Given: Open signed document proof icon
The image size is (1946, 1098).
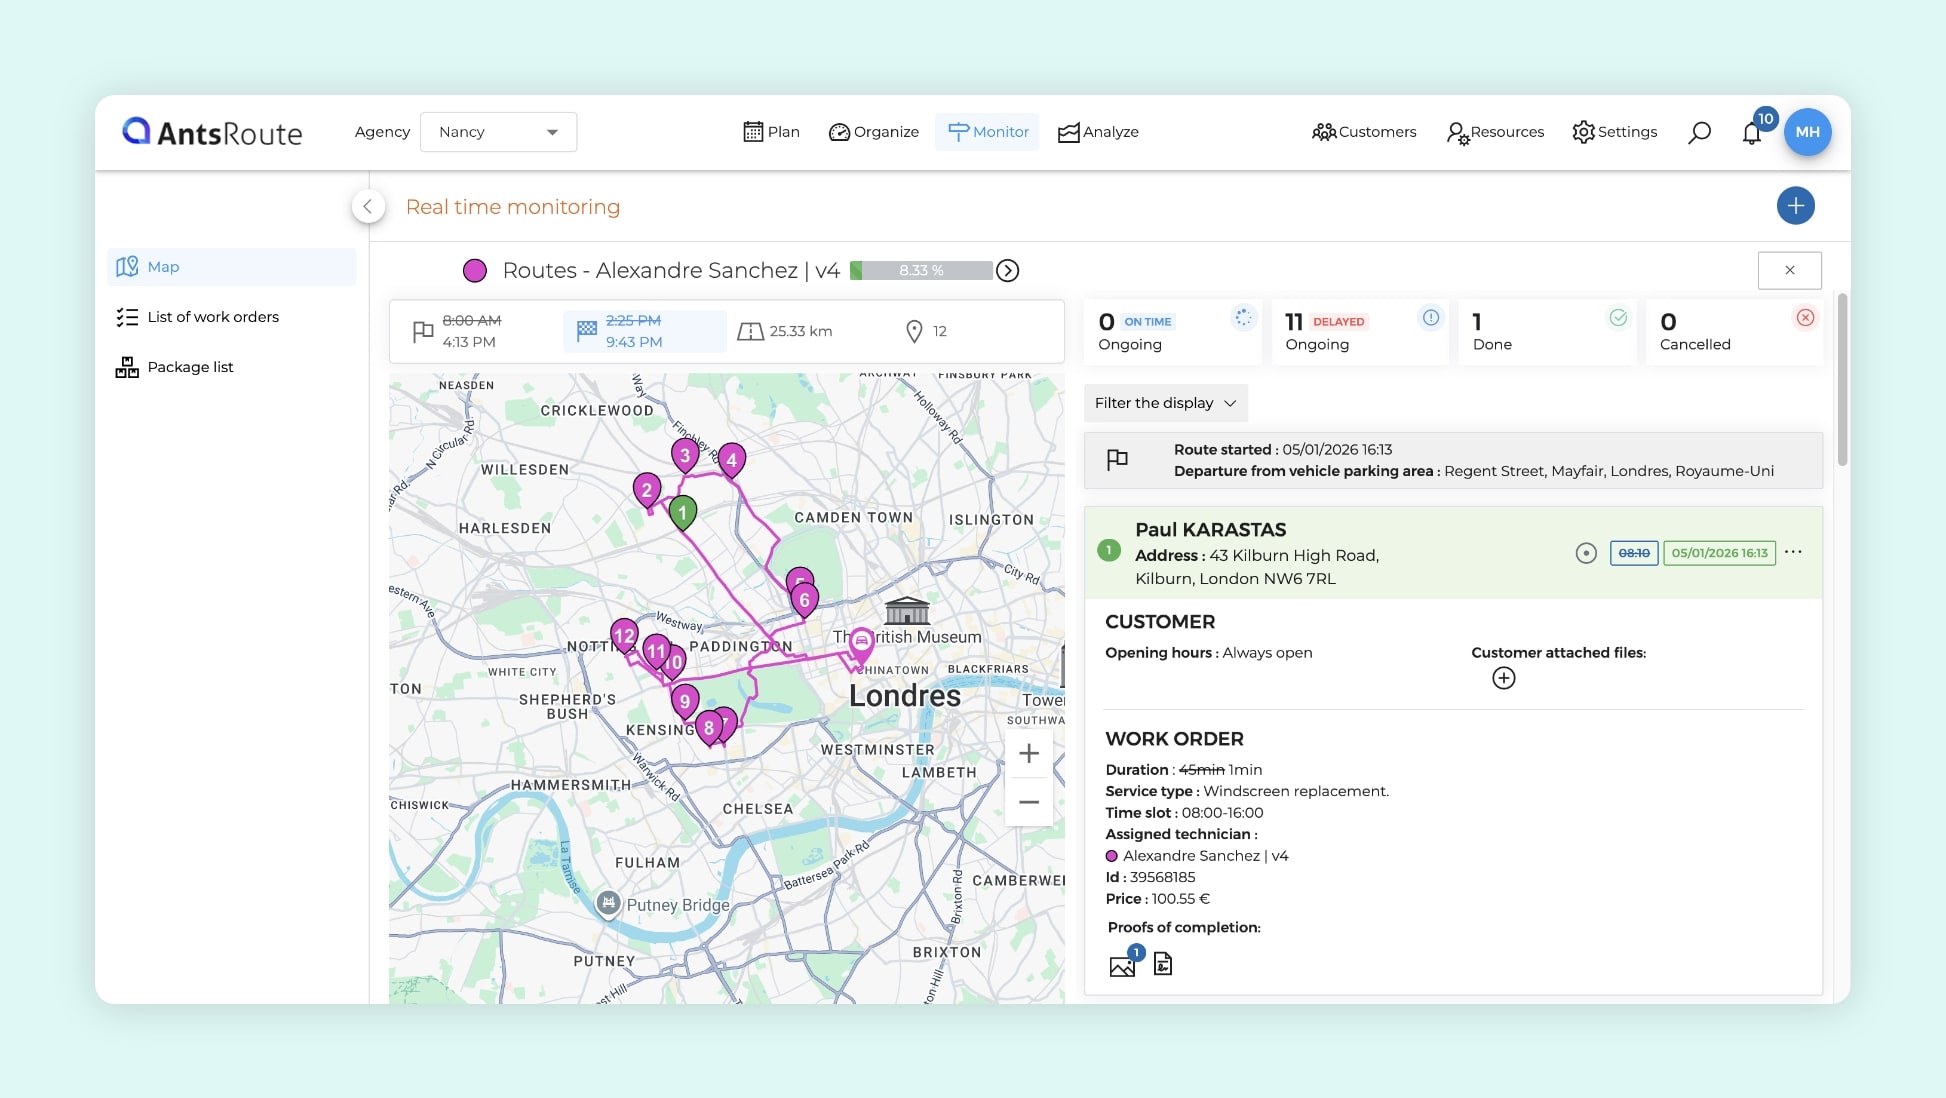Looking at the screenshot, I should click(1162, 964).
